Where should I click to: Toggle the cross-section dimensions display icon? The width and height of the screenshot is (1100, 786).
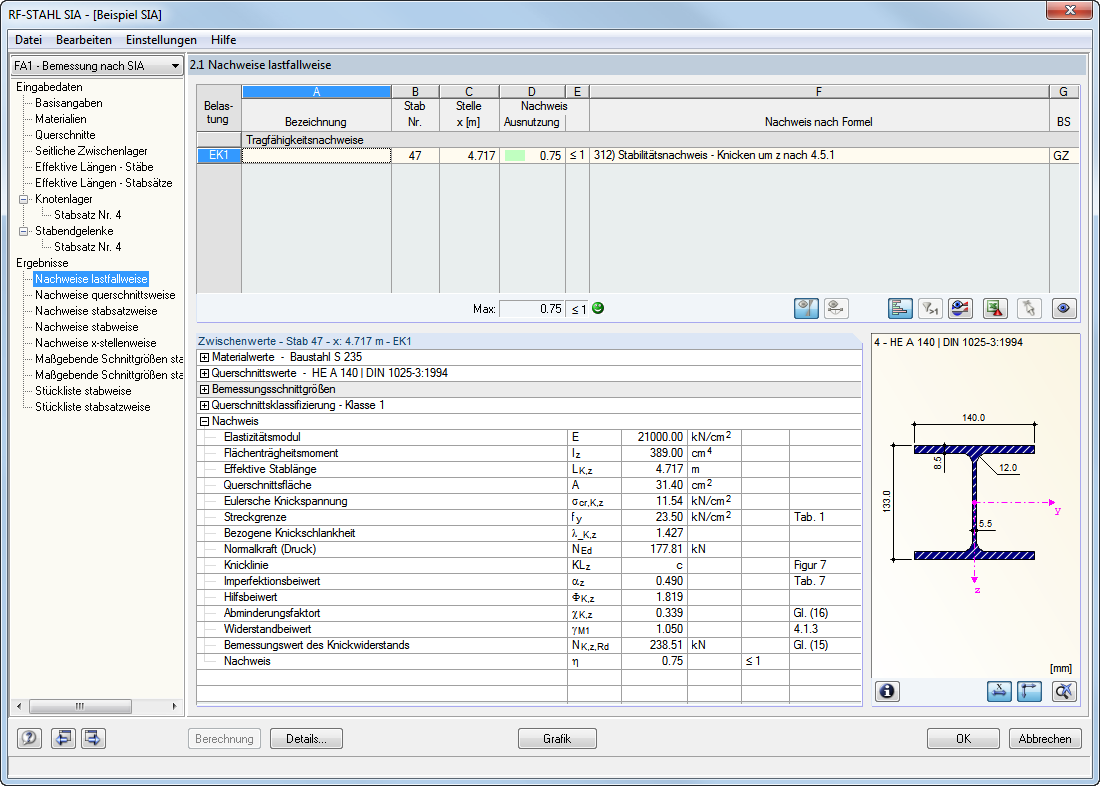point(999,691)
